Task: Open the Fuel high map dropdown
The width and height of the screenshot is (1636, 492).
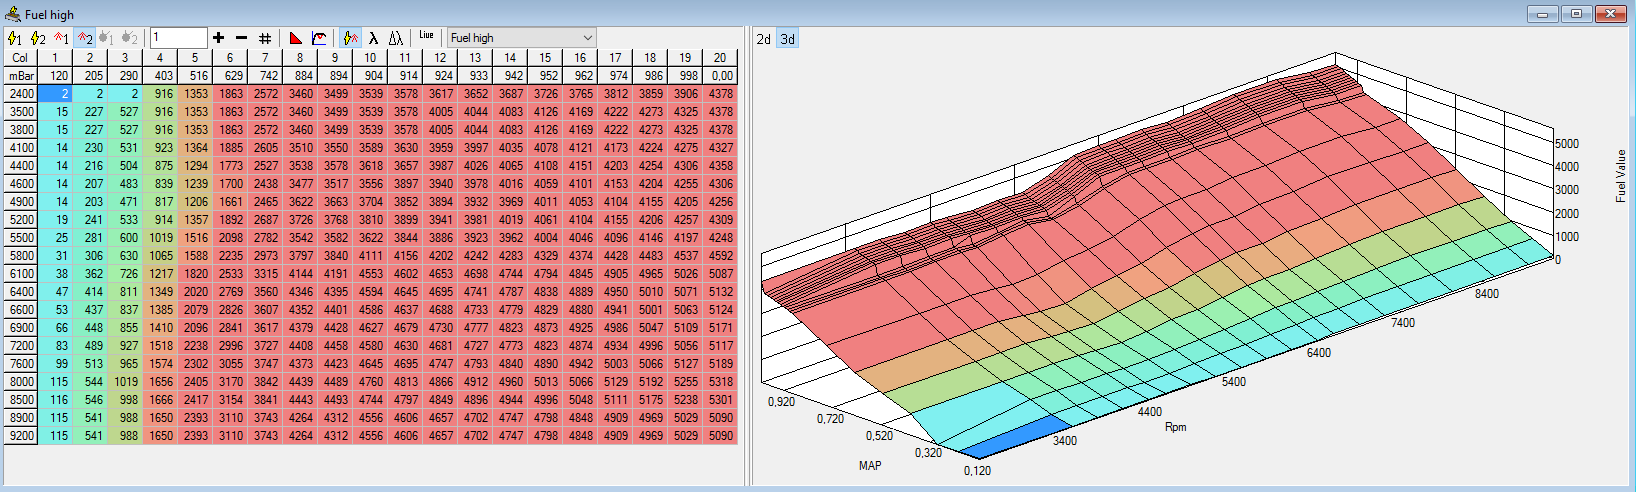Action: (521, 38)
